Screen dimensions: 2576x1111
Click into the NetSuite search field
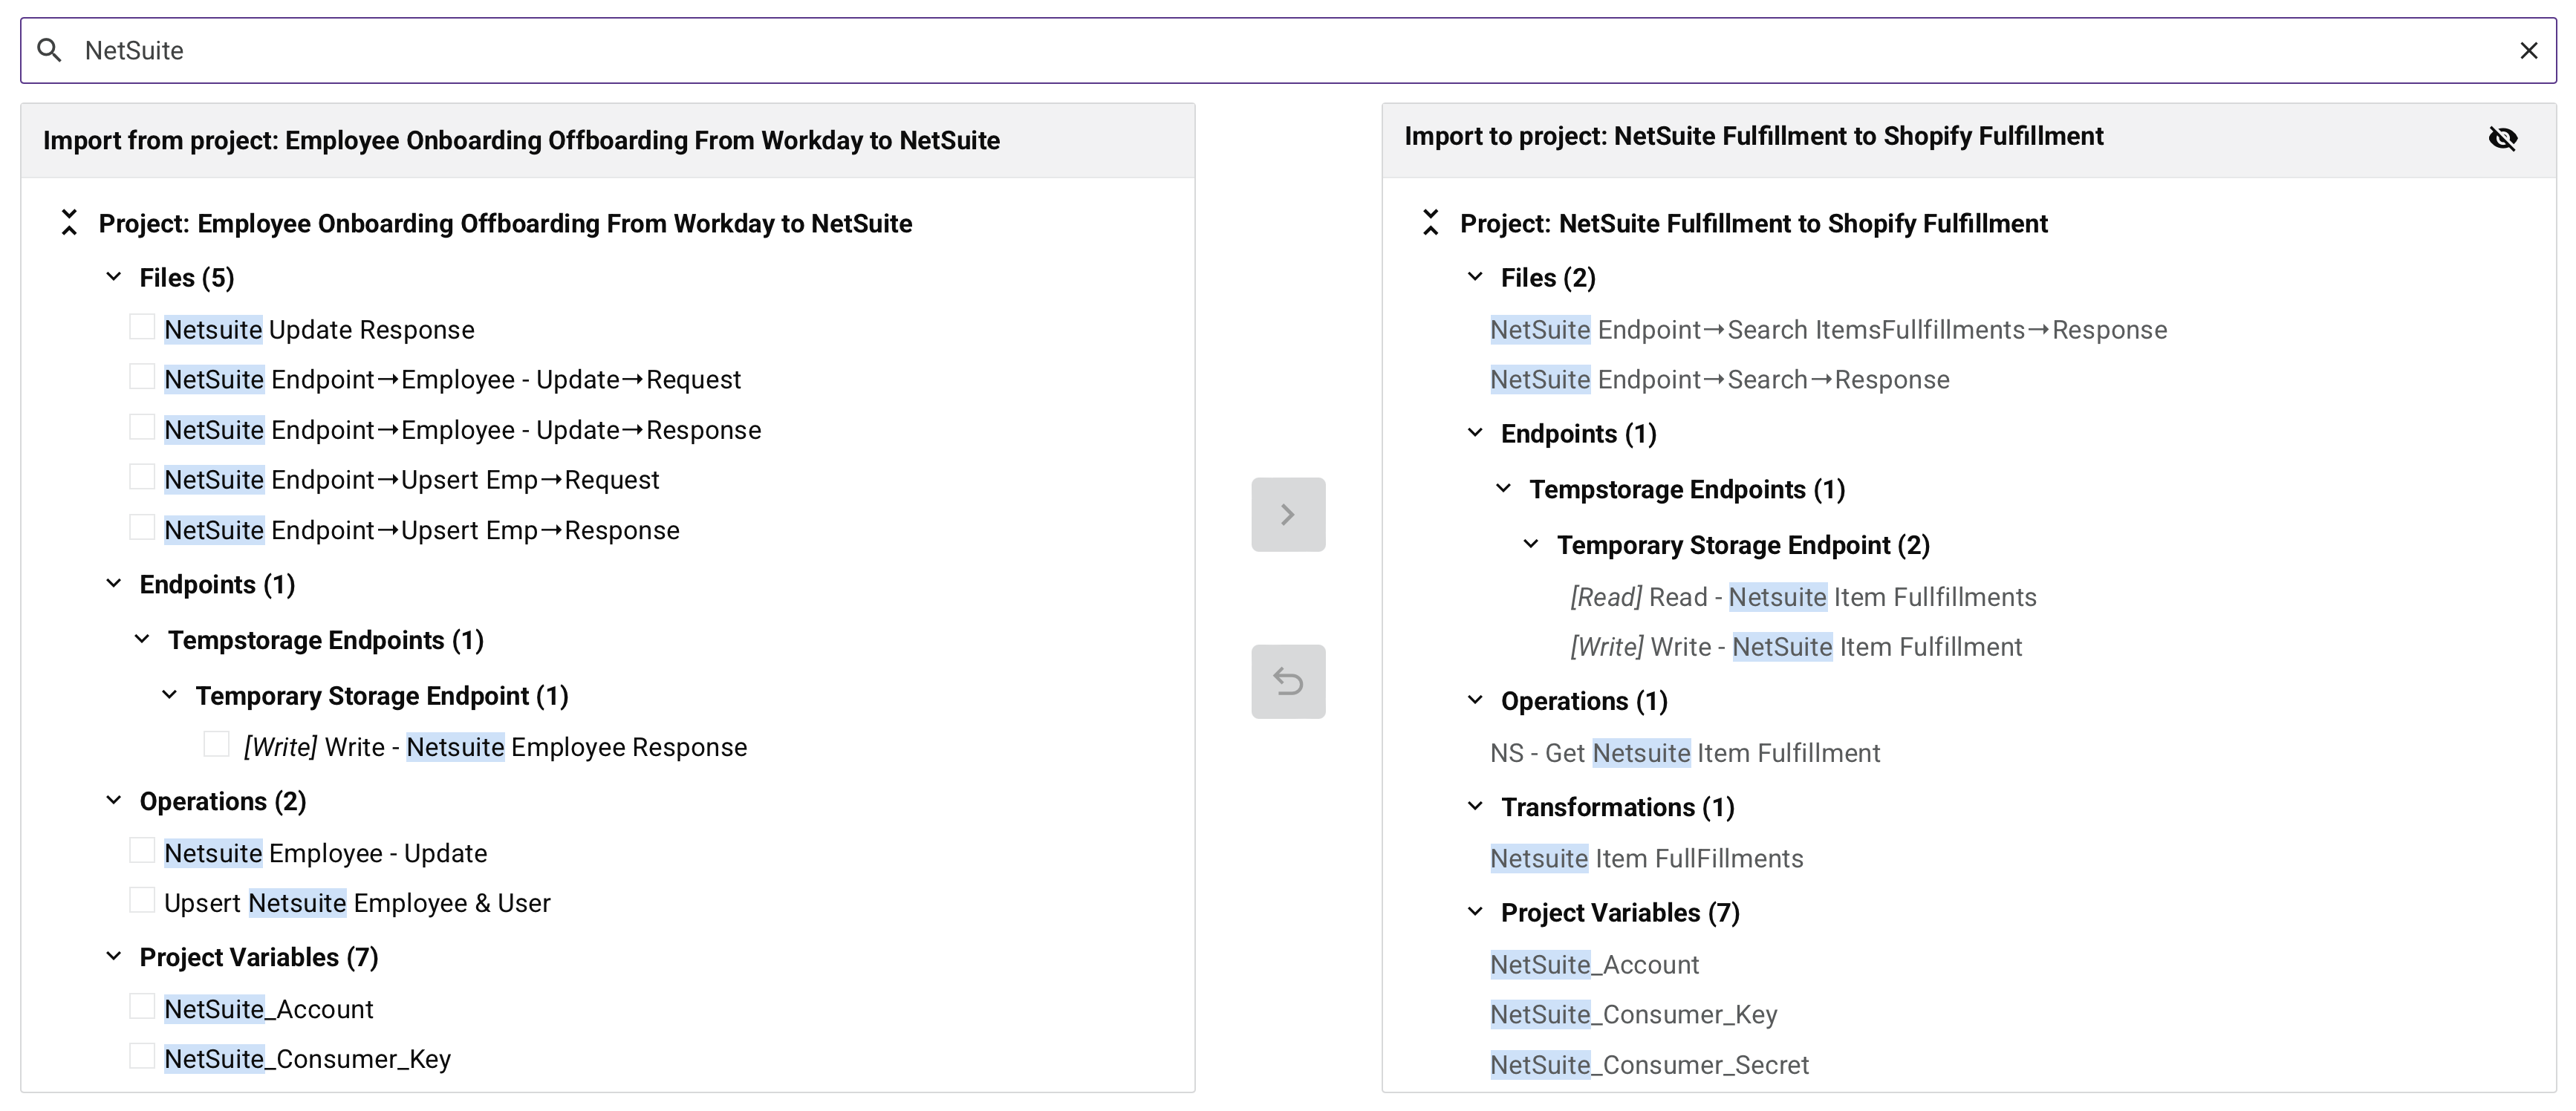pos(1200,50)
